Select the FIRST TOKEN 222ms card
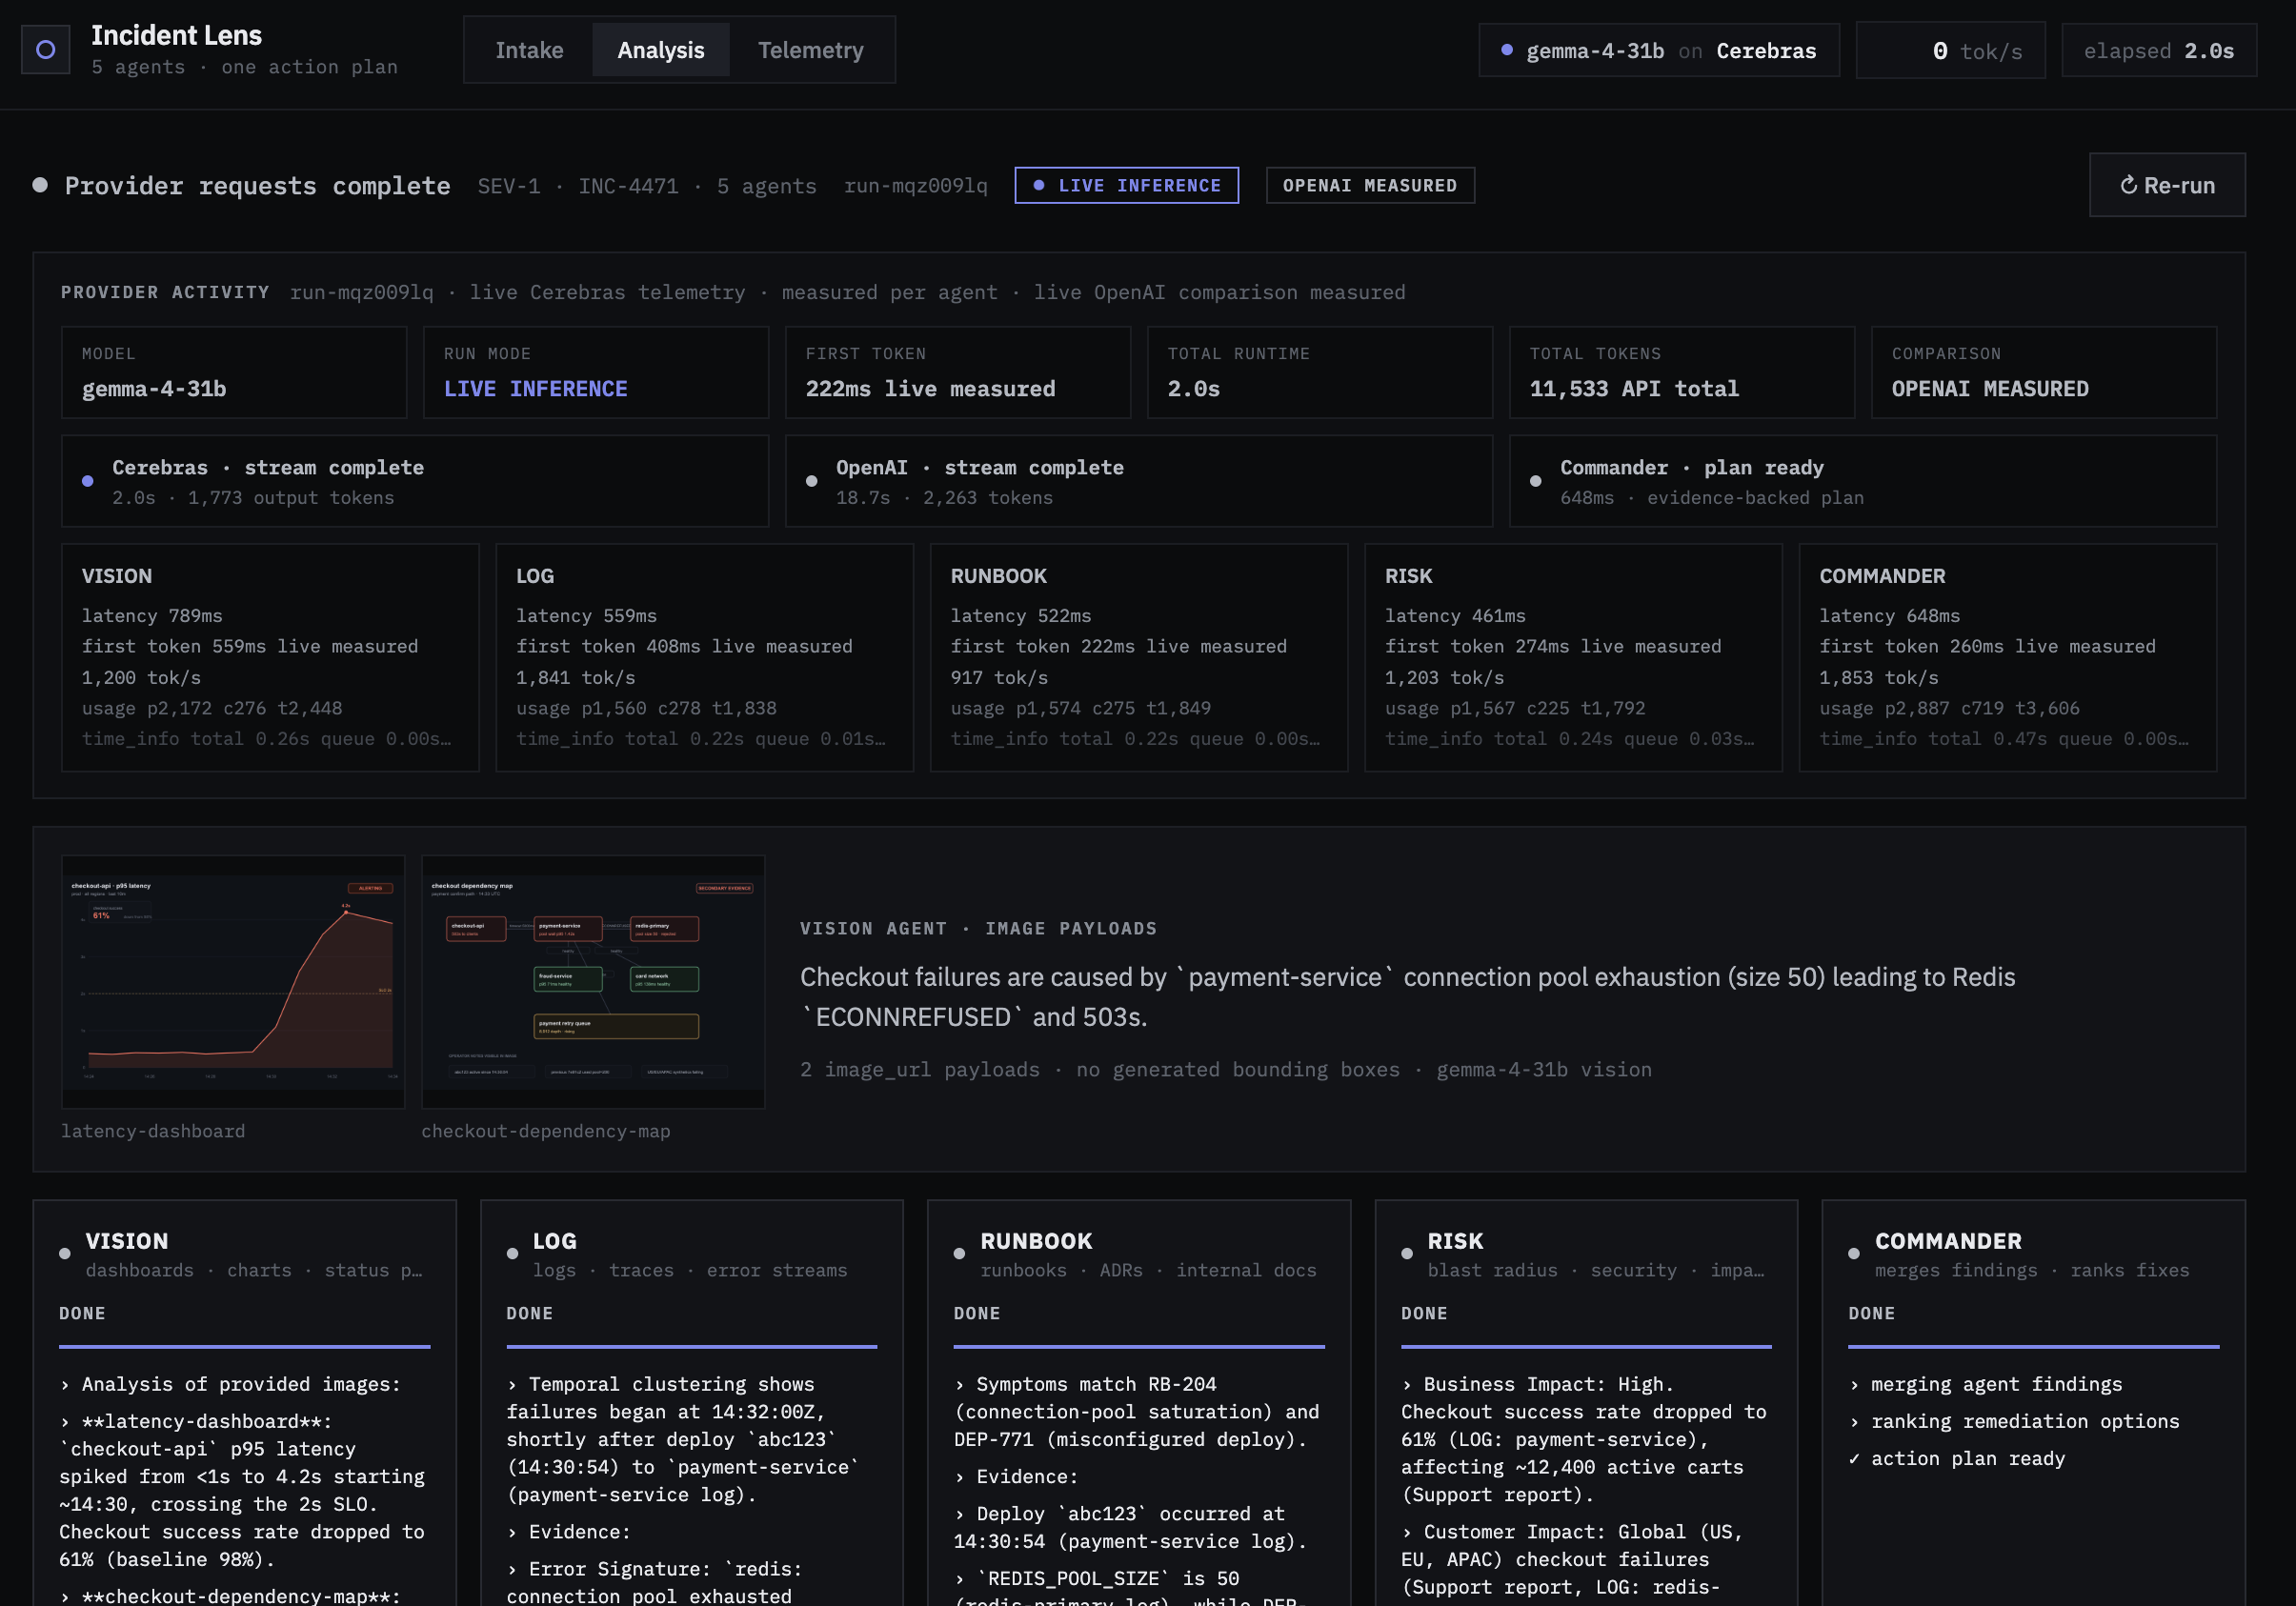The height and width of the screenshot is (1606, 2296). tap(958, 372)
